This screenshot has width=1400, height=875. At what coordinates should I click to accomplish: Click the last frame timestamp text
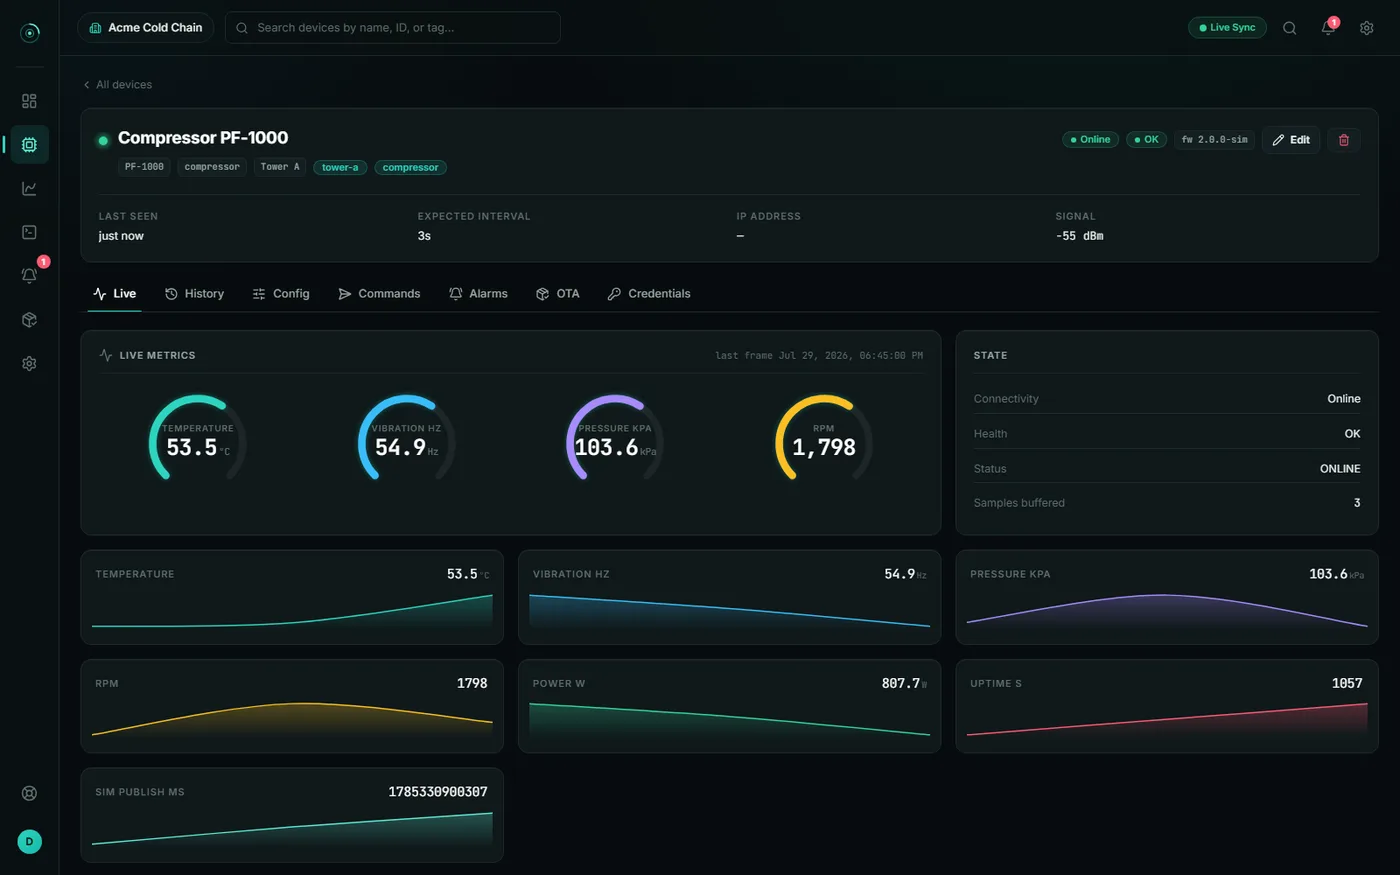click(x=819, y=355)
